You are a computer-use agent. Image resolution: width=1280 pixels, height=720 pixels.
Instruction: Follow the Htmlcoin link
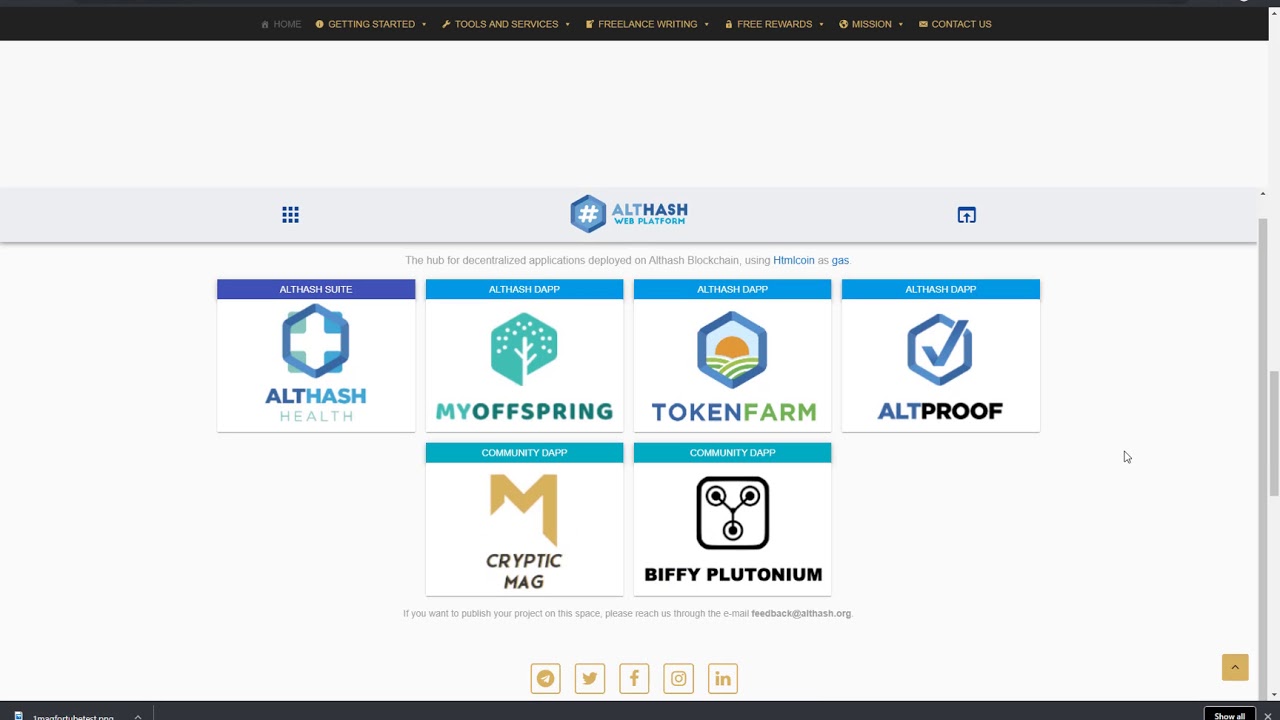[794, 260]
